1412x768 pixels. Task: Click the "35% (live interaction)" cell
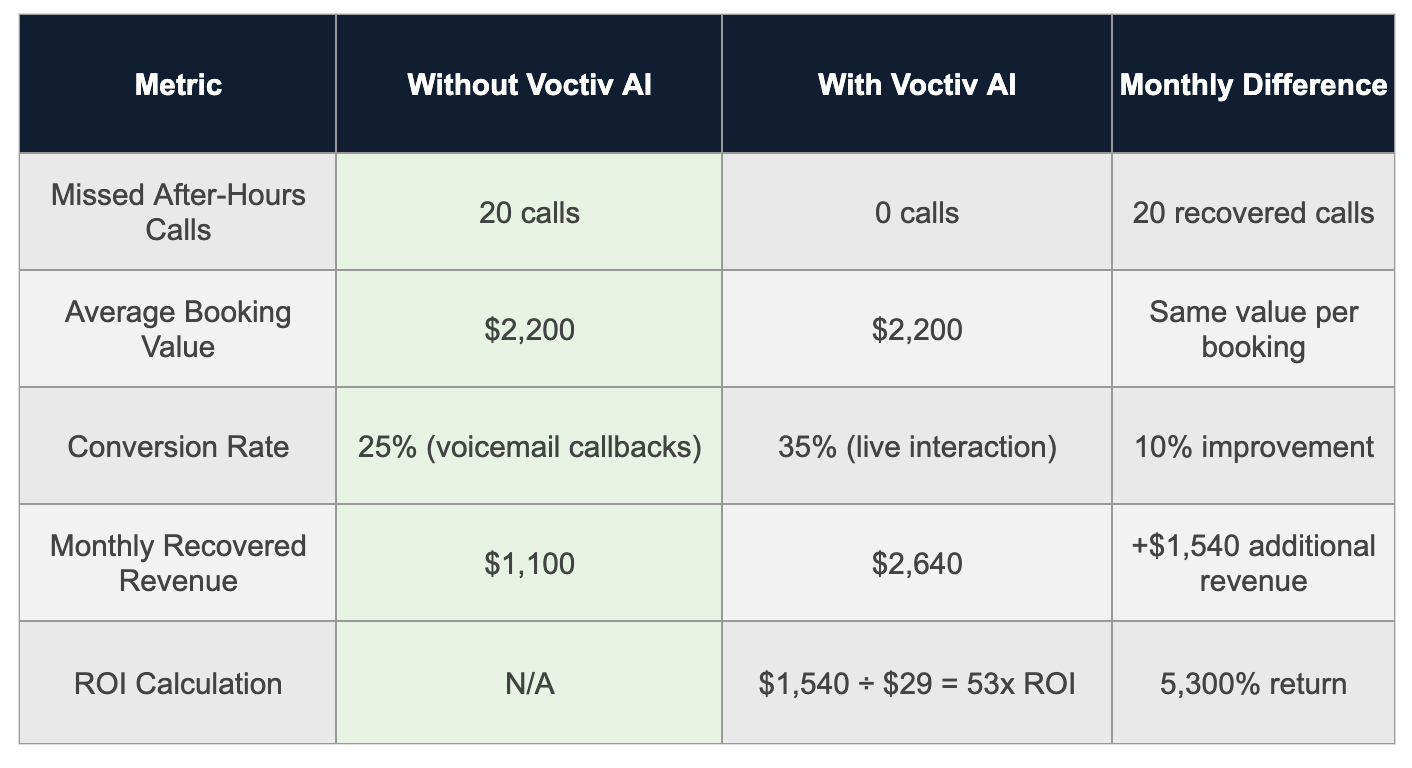coord(917,446)
